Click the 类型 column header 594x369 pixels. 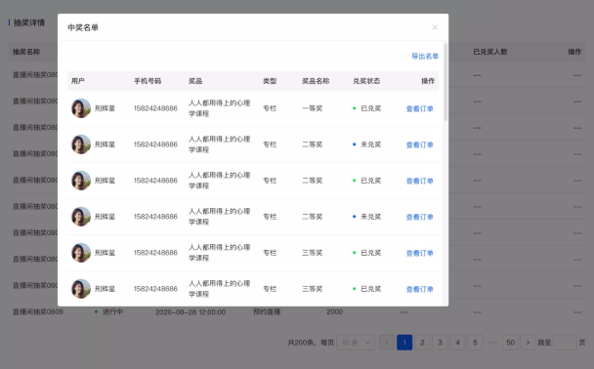point(270,81)
